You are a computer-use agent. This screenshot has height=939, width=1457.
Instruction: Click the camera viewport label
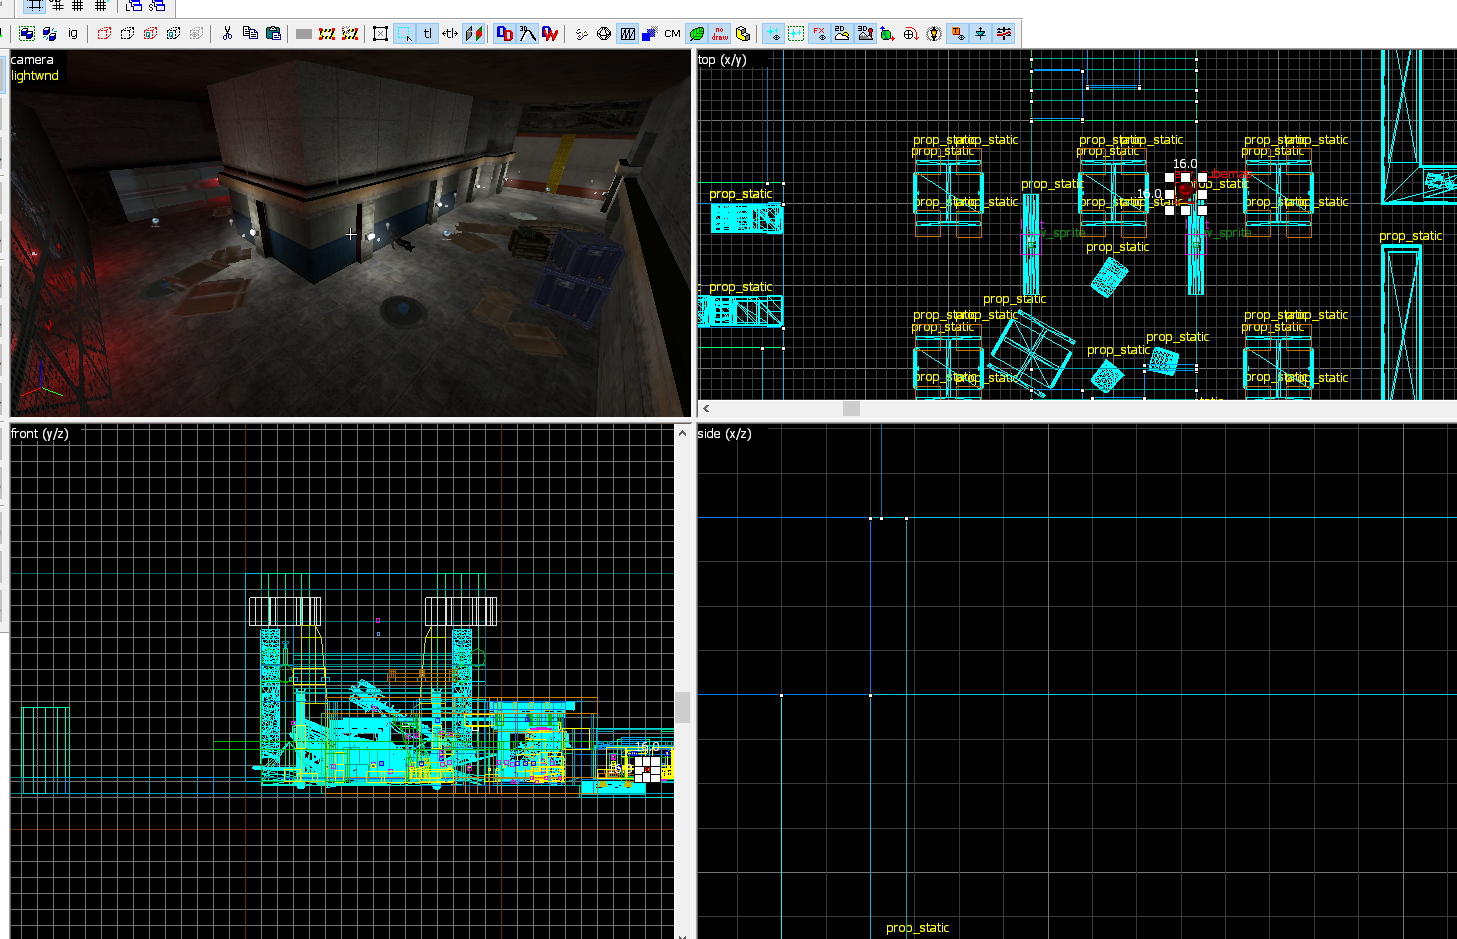[32, 60]
